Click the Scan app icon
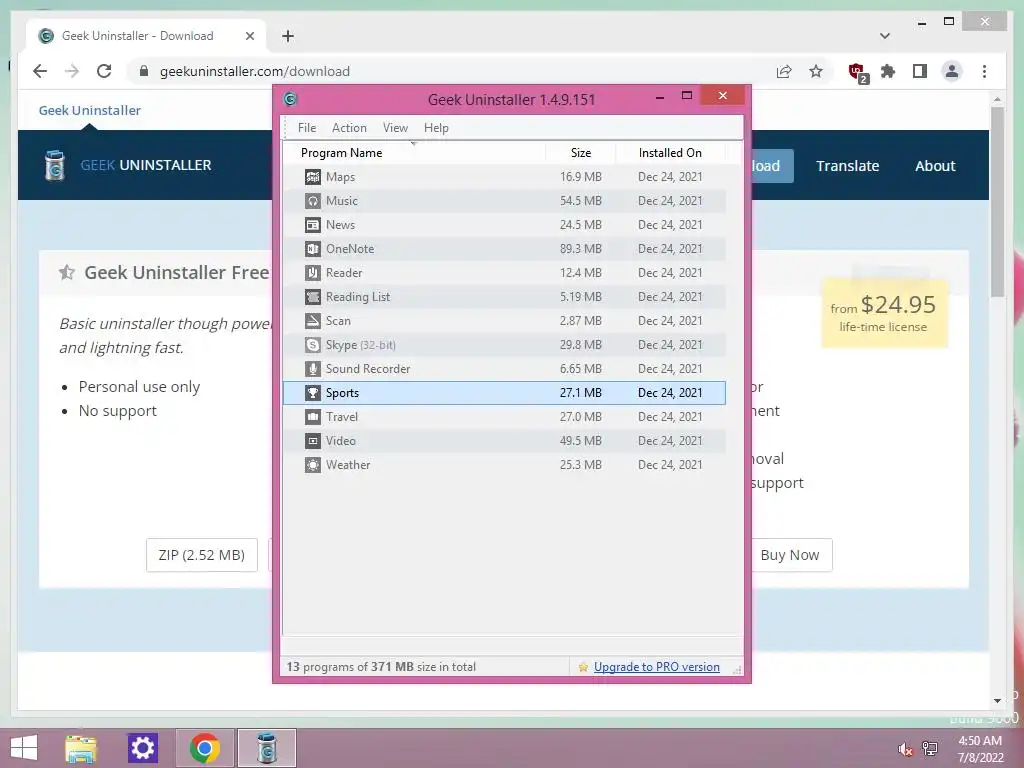 tap(313, 321)
